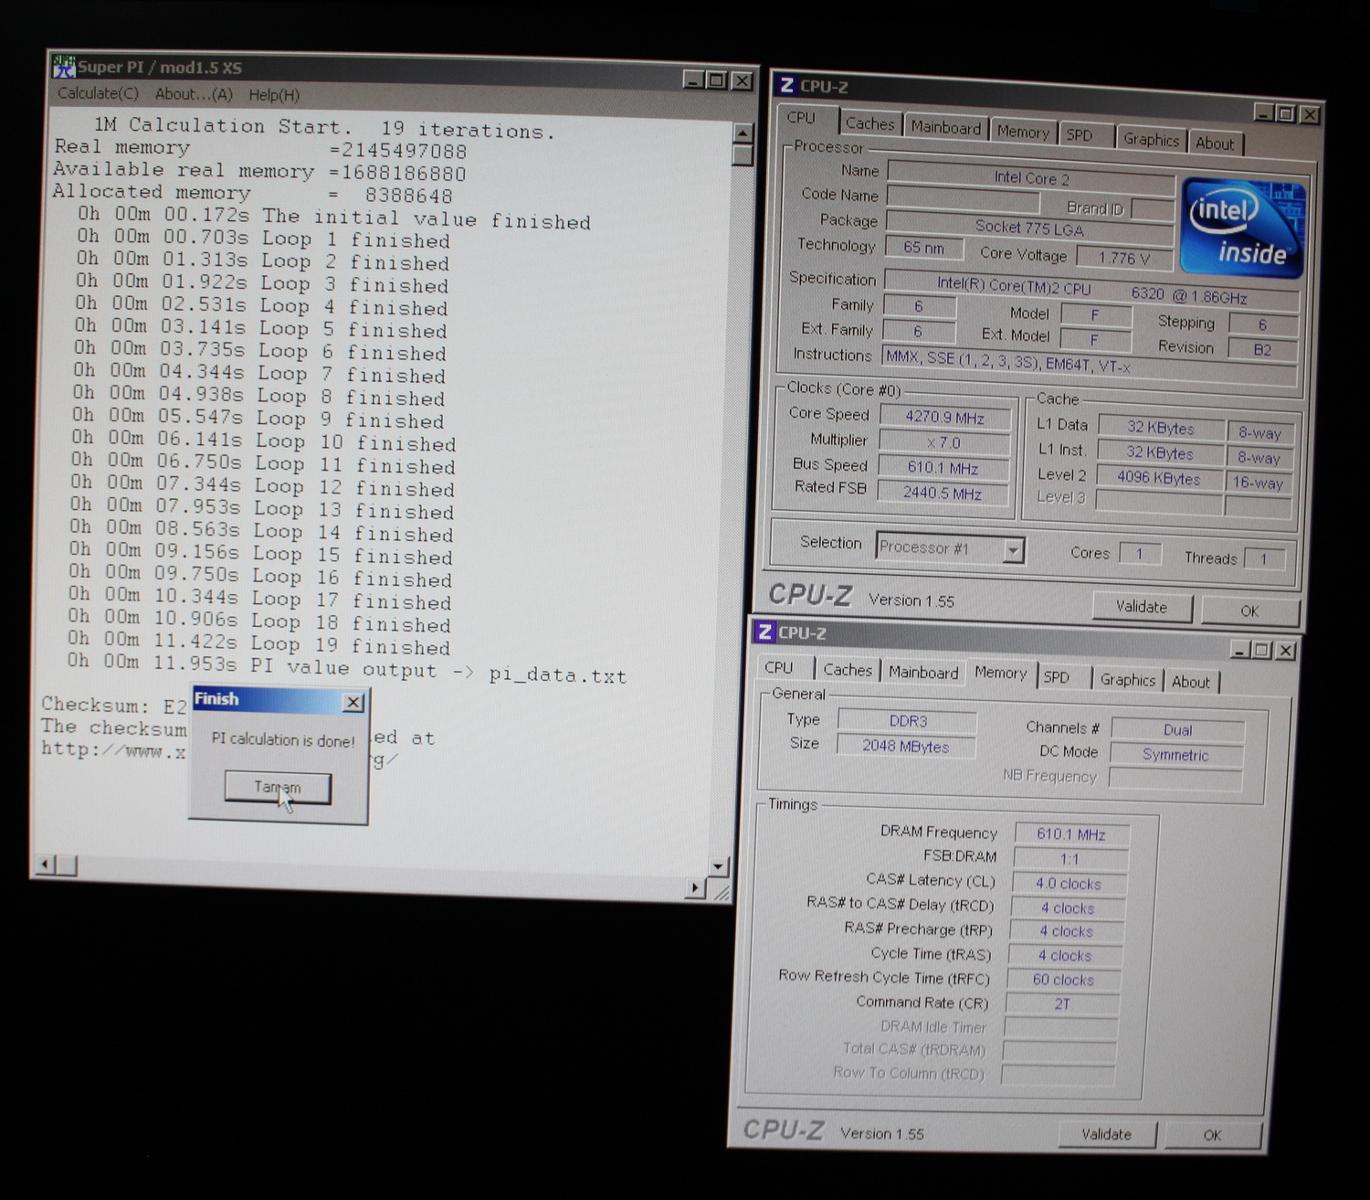Select CPU tab in upper CPU-Z window

coord(802,118)
